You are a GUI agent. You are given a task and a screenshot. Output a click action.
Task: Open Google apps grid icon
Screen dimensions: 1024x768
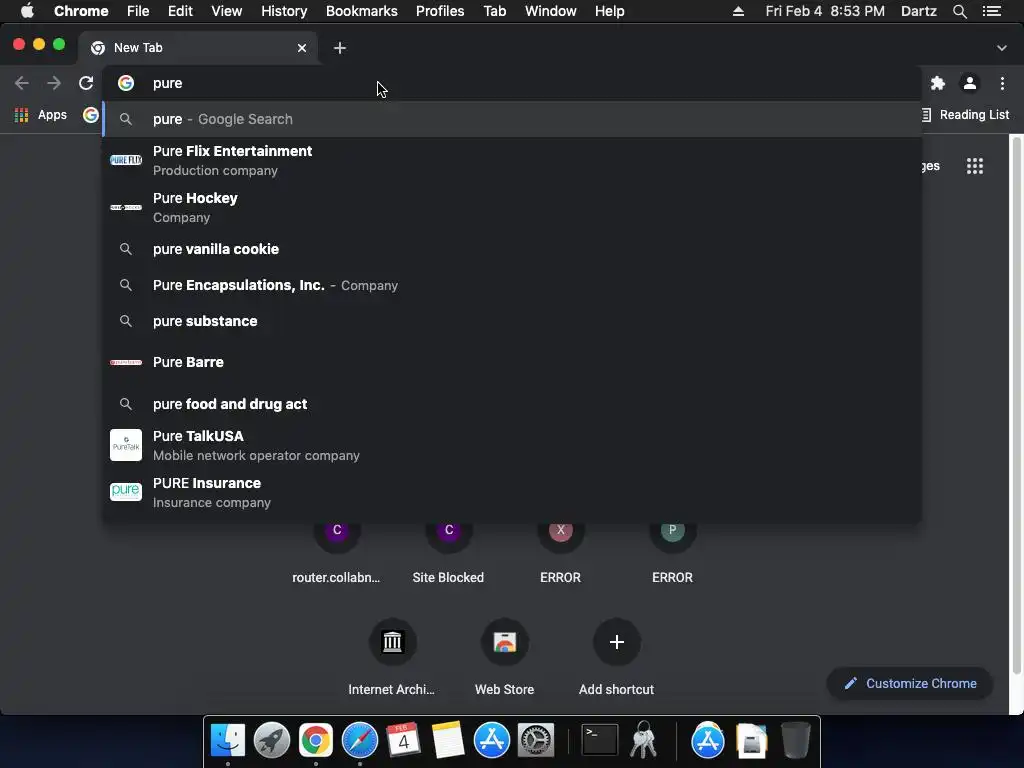pyautogui.click(x=974, y=166)
